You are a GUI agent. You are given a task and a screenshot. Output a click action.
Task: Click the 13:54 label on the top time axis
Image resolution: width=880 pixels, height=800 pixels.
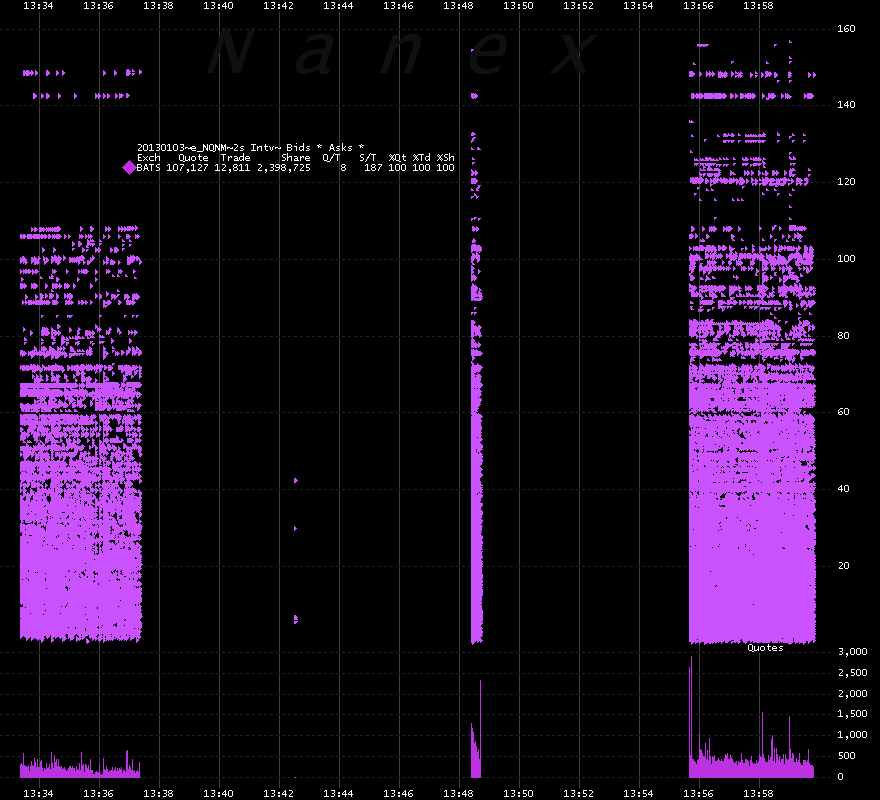(638, 6)
